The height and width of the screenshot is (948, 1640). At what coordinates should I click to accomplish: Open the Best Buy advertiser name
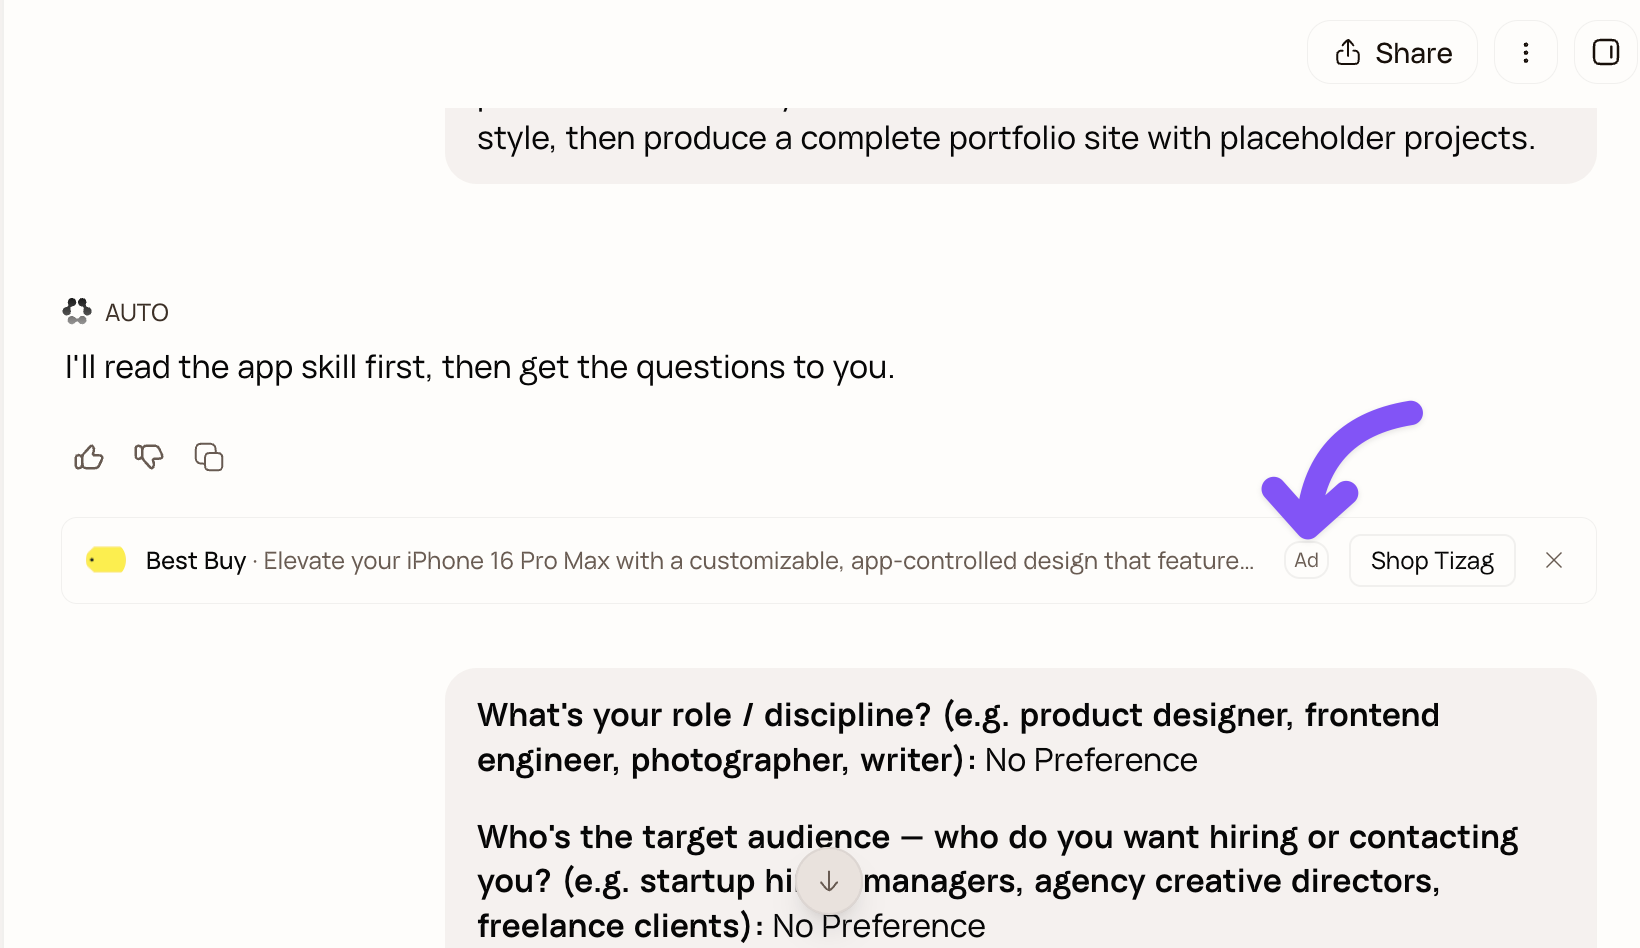click(x=196, y=561)
